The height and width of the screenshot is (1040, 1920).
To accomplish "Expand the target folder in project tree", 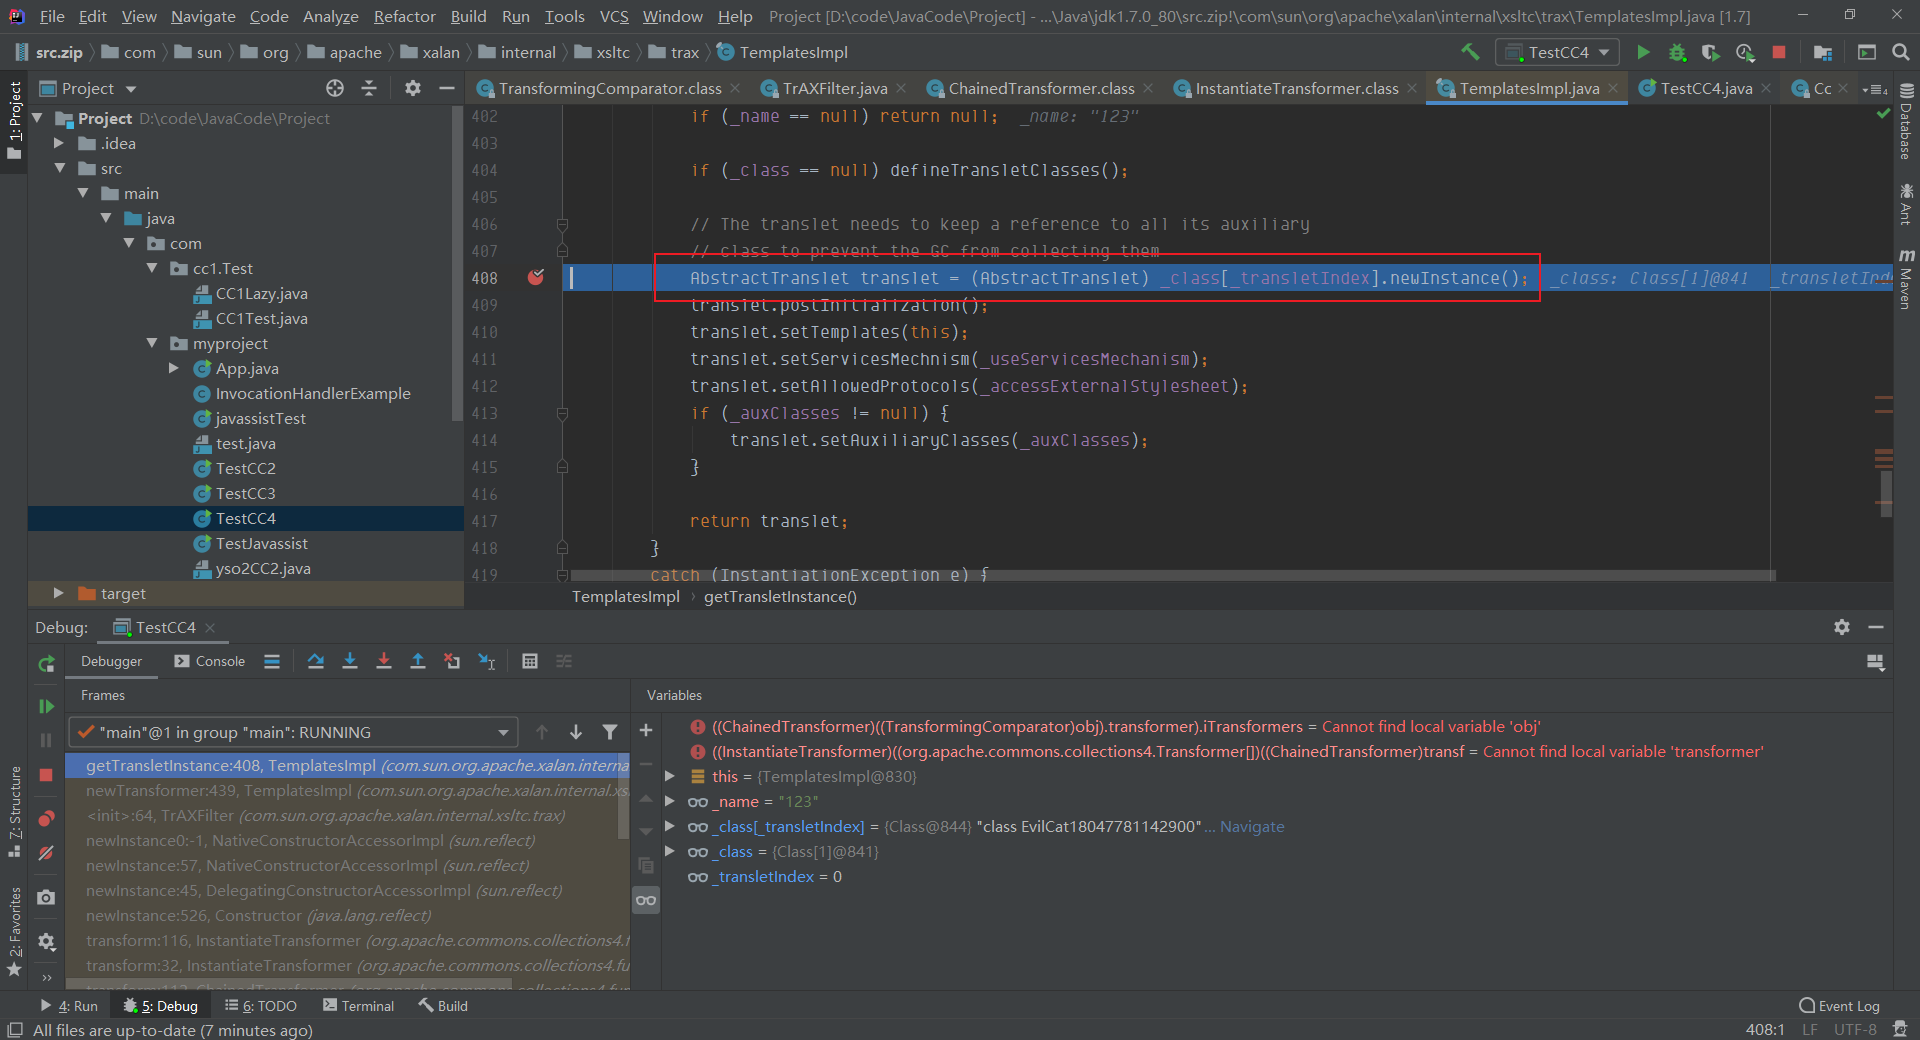I will pos(58,593).
